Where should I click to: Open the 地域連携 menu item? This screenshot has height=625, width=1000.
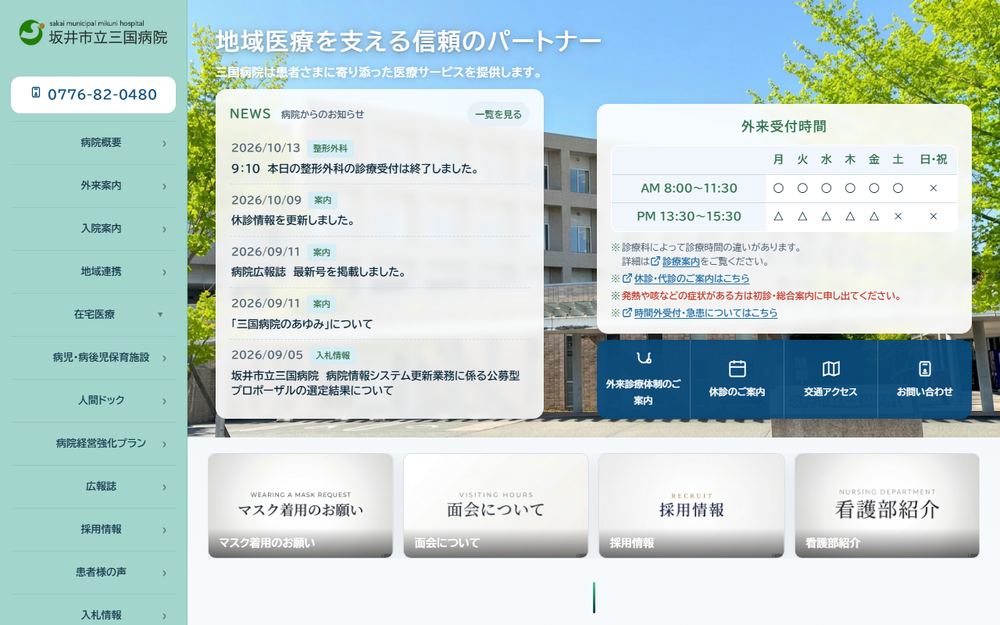click(93, 272)
